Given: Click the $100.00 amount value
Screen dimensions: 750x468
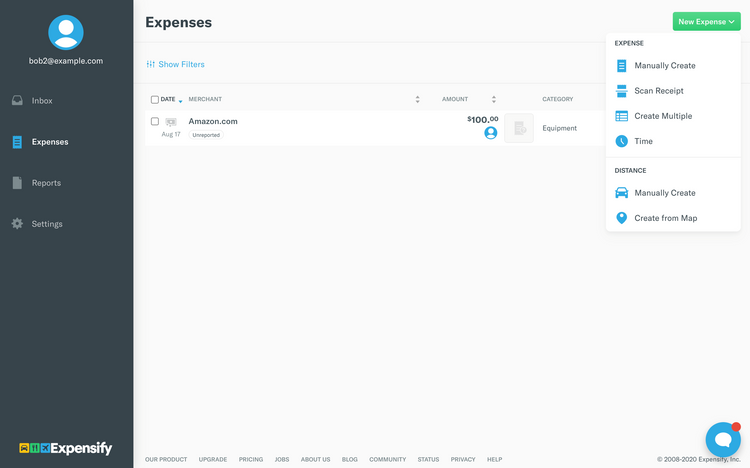Looking at the screenshot, I should (483, 120).
